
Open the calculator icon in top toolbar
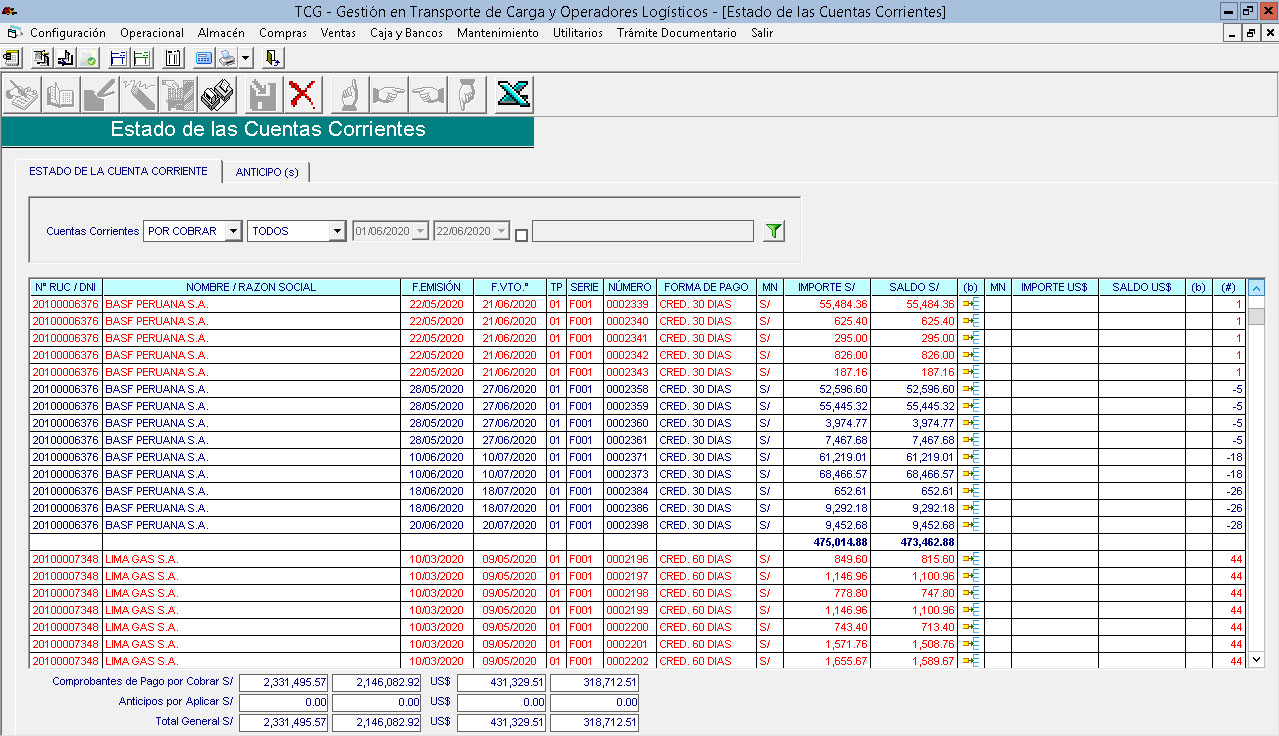tap(203, 58)
